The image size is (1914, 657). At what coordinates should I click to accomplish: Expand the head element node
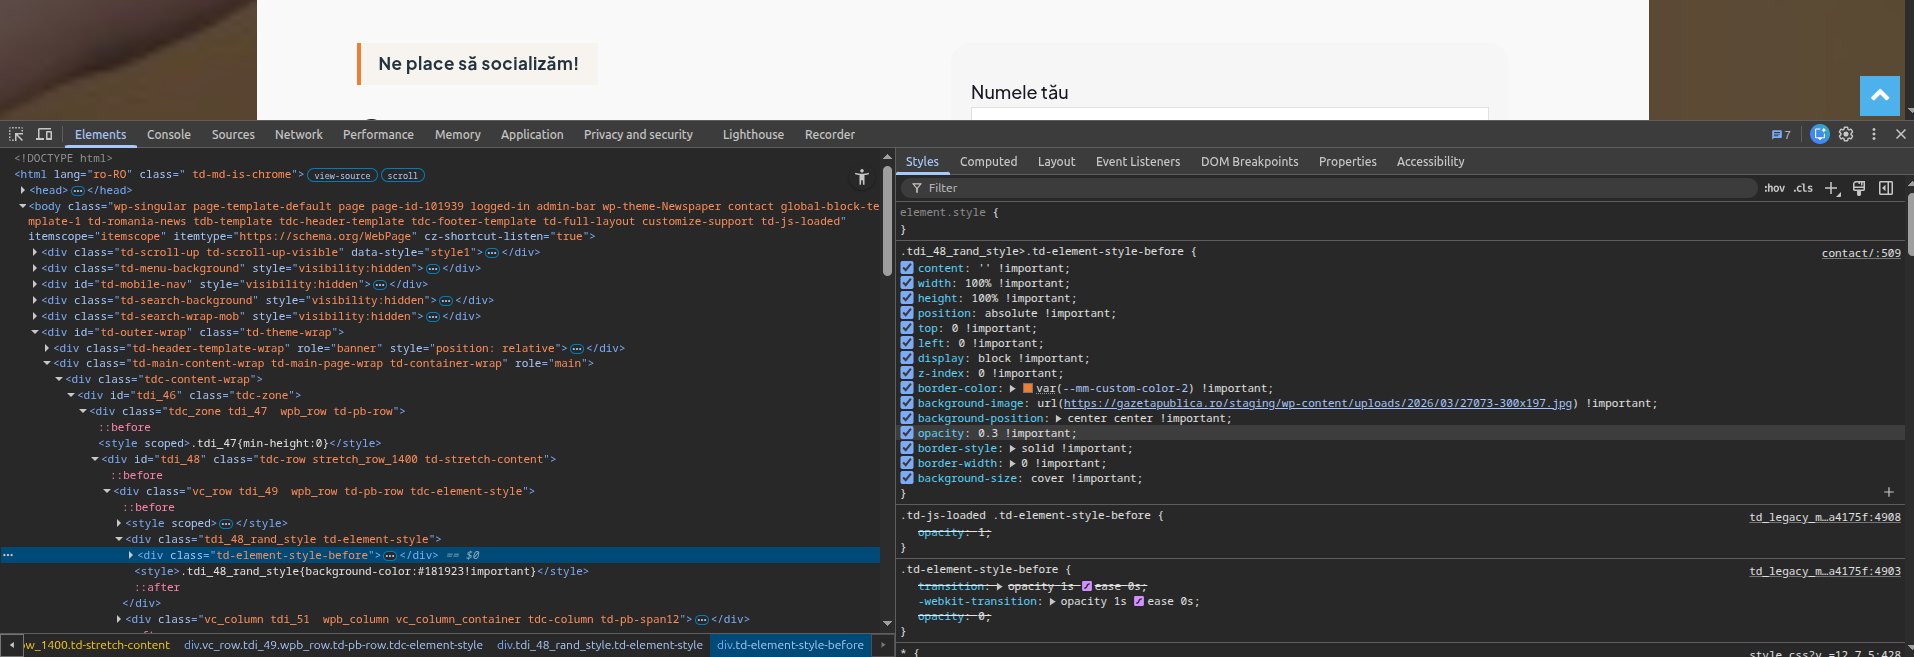(23, 190)
